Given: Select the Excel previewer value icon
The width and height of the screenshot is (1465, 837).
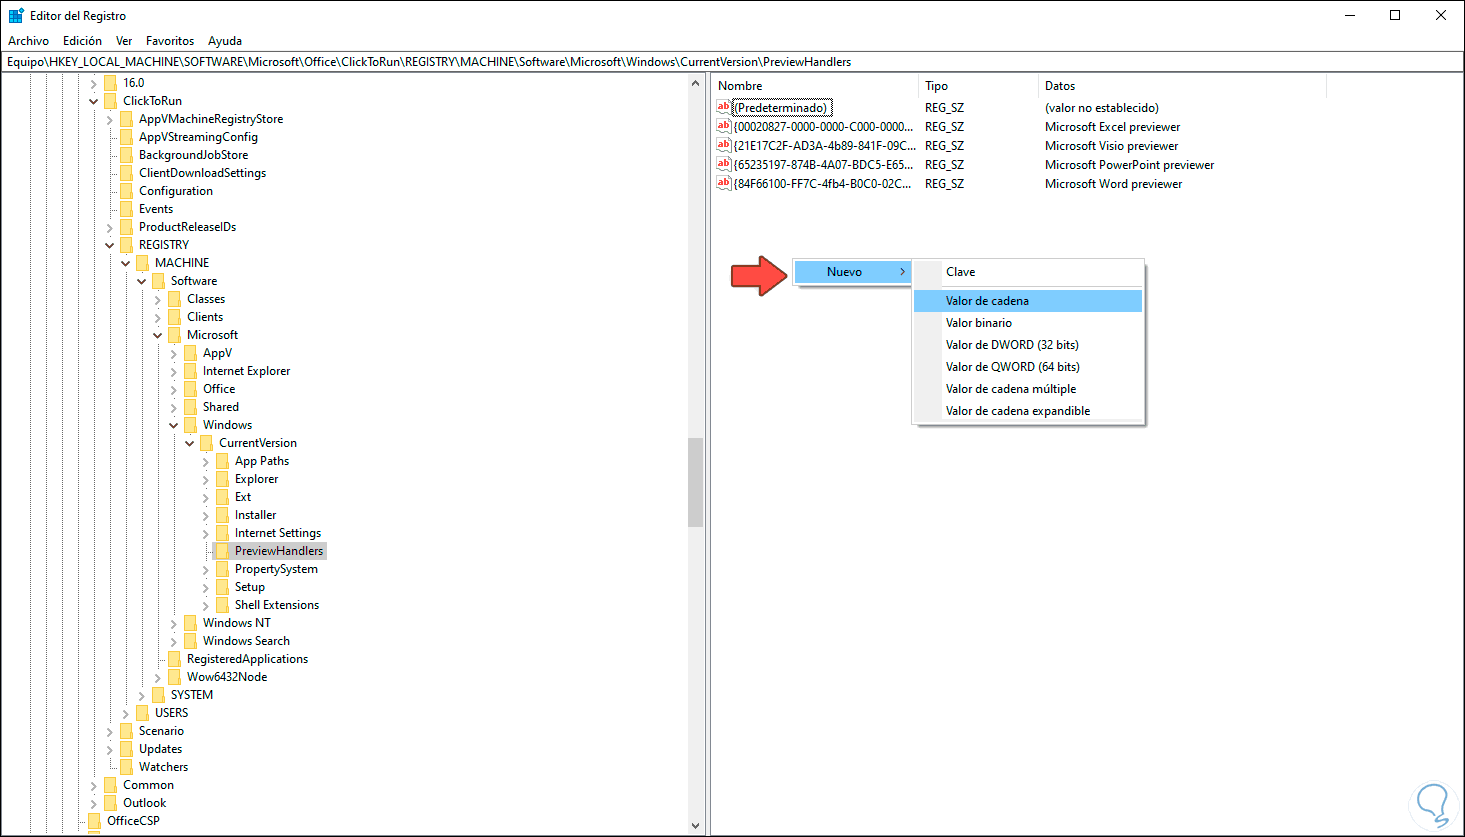Looking at the screenshot, I should (724, 126).
